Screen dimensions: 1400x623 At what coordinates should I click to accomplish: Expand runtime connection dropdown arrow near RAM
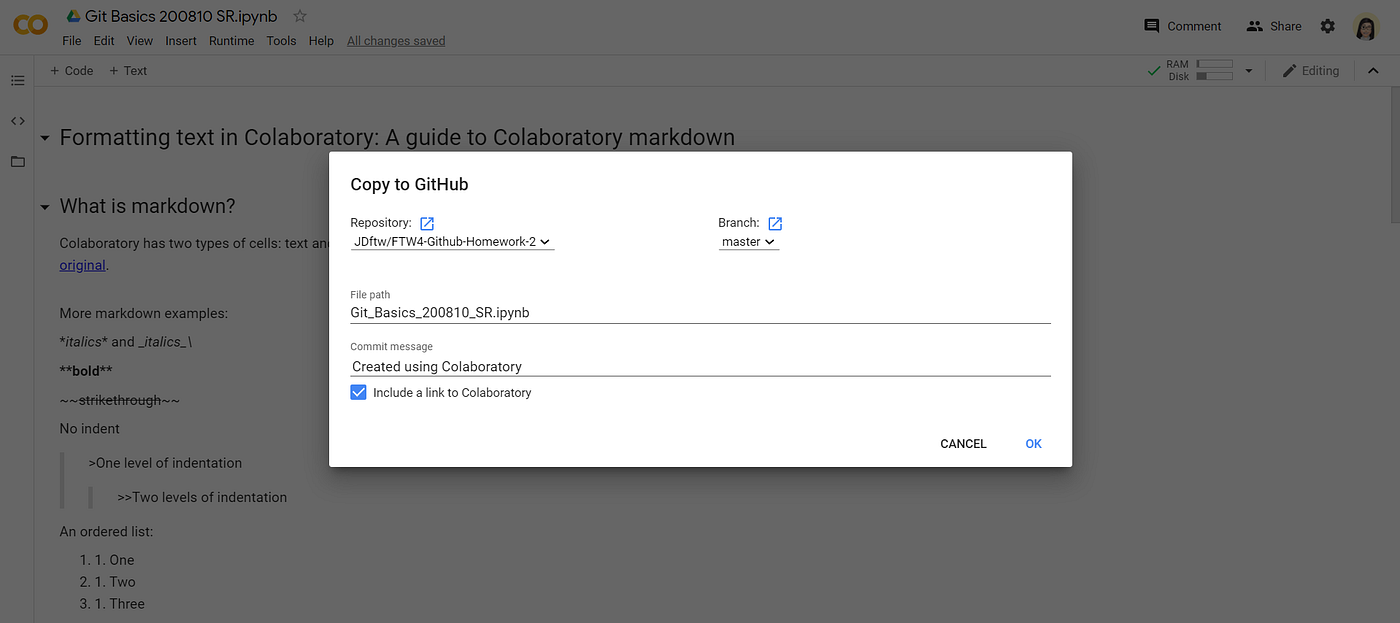pyautogui.click(x=1248, y=71)
